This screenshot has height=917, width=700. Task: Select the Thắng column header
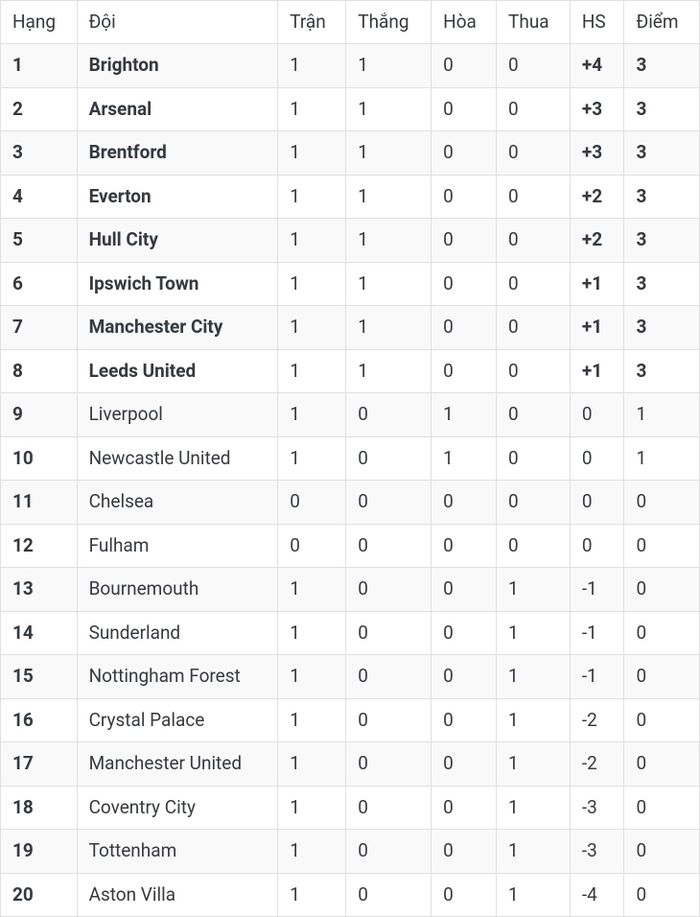383,22
